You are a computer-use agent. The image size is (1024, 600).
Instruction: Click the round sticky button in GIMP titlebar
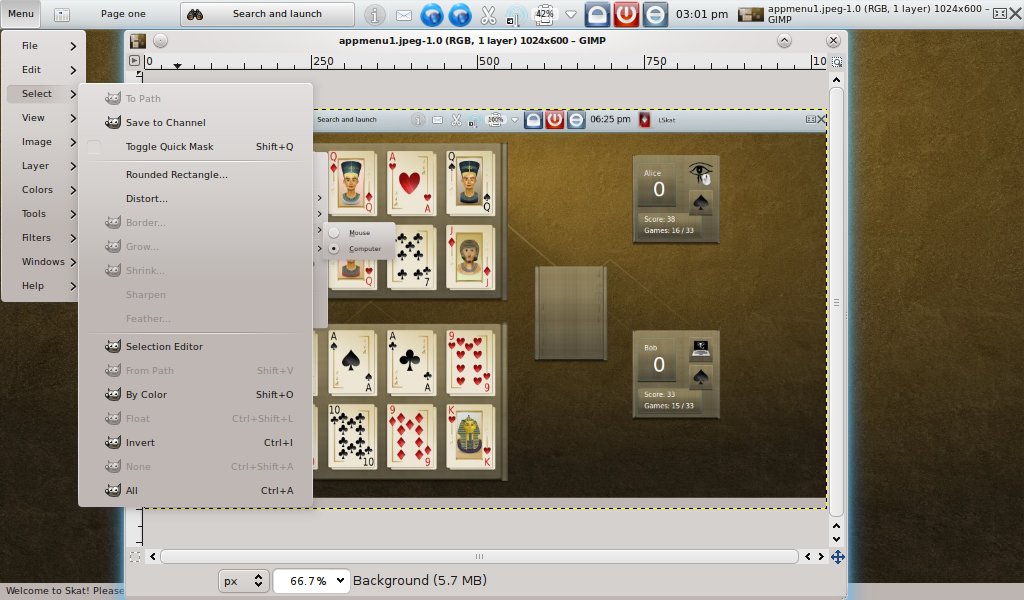[x=160, y=40]
